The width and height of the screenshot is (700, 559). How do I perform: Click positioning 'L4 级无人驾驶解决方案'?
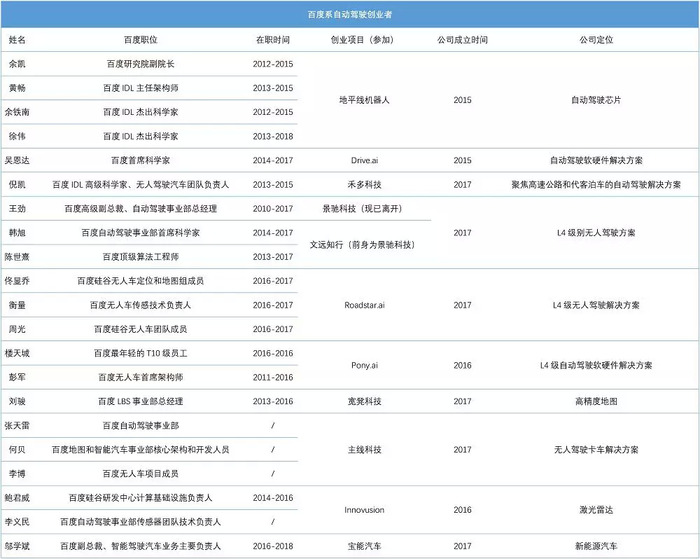coord(596,305)
